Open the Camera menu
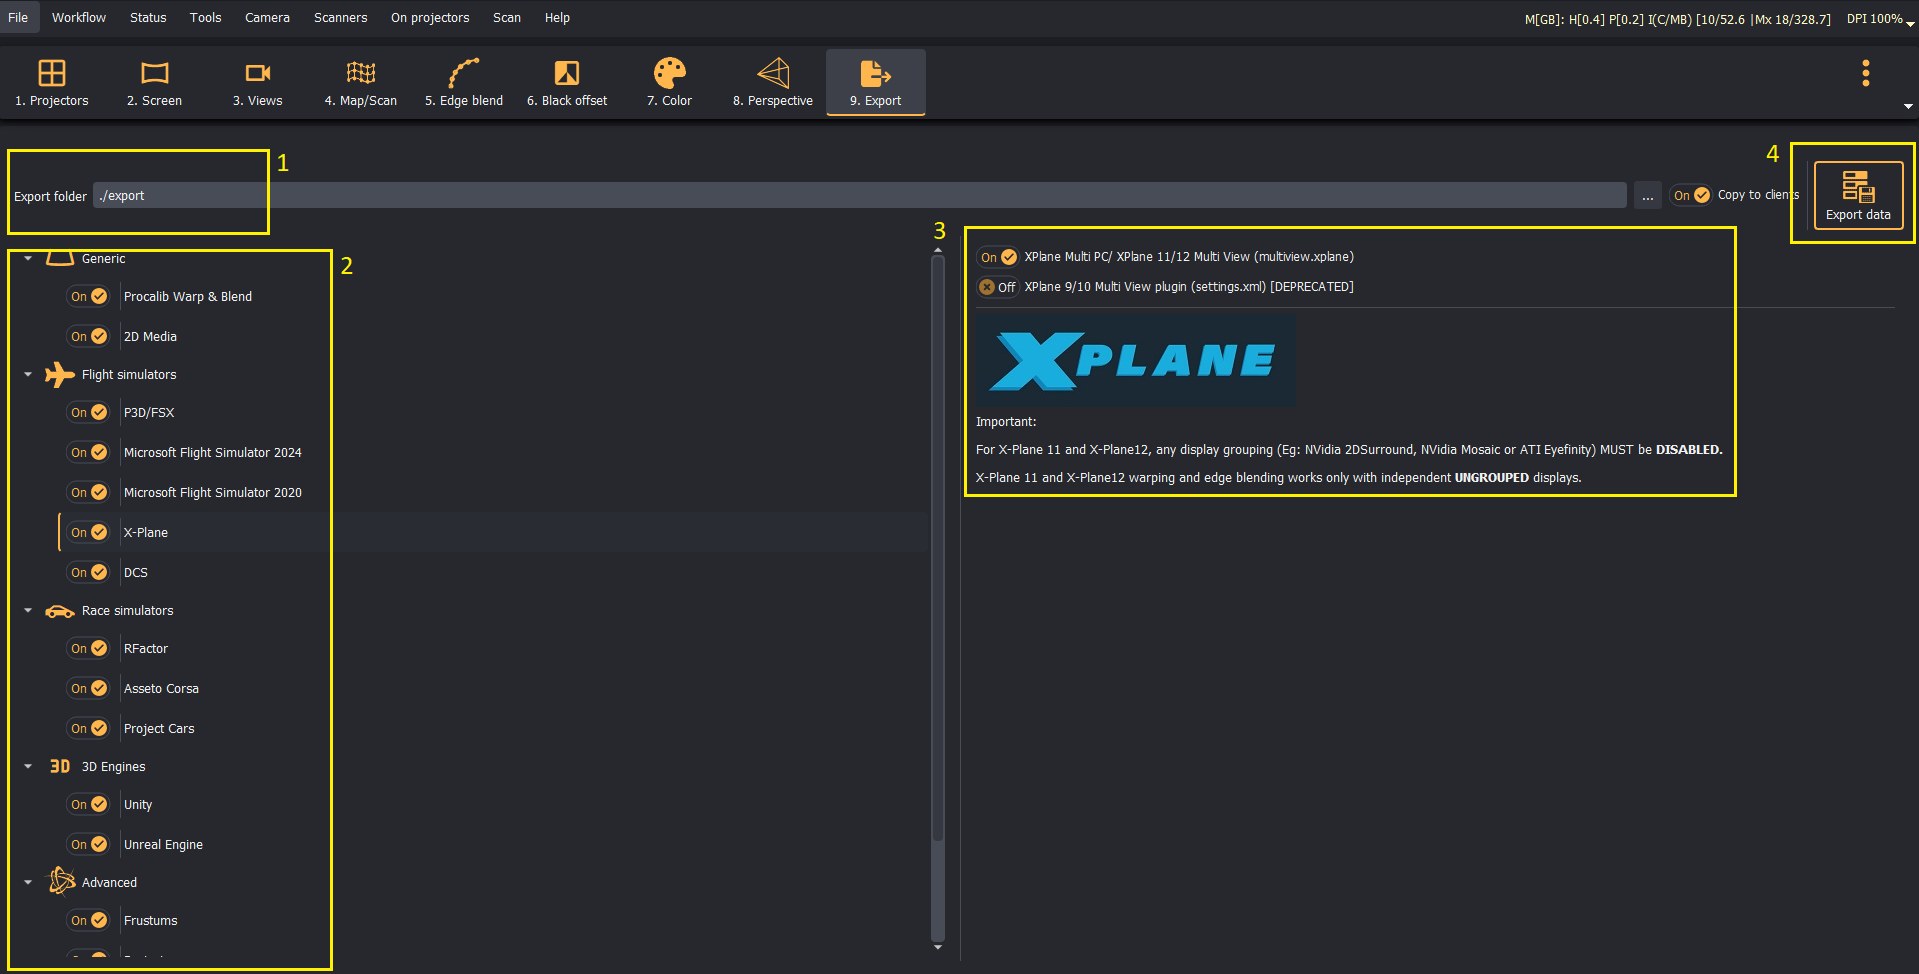The height and width of the screenshot is (974, 1919). pyautogui.click(x=267, y=18)
